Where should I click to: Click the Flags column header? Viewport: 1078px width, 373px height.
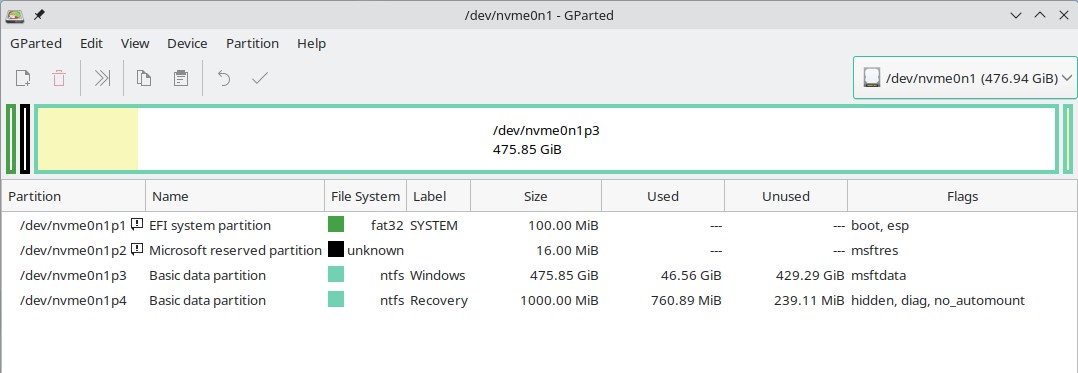962,196
